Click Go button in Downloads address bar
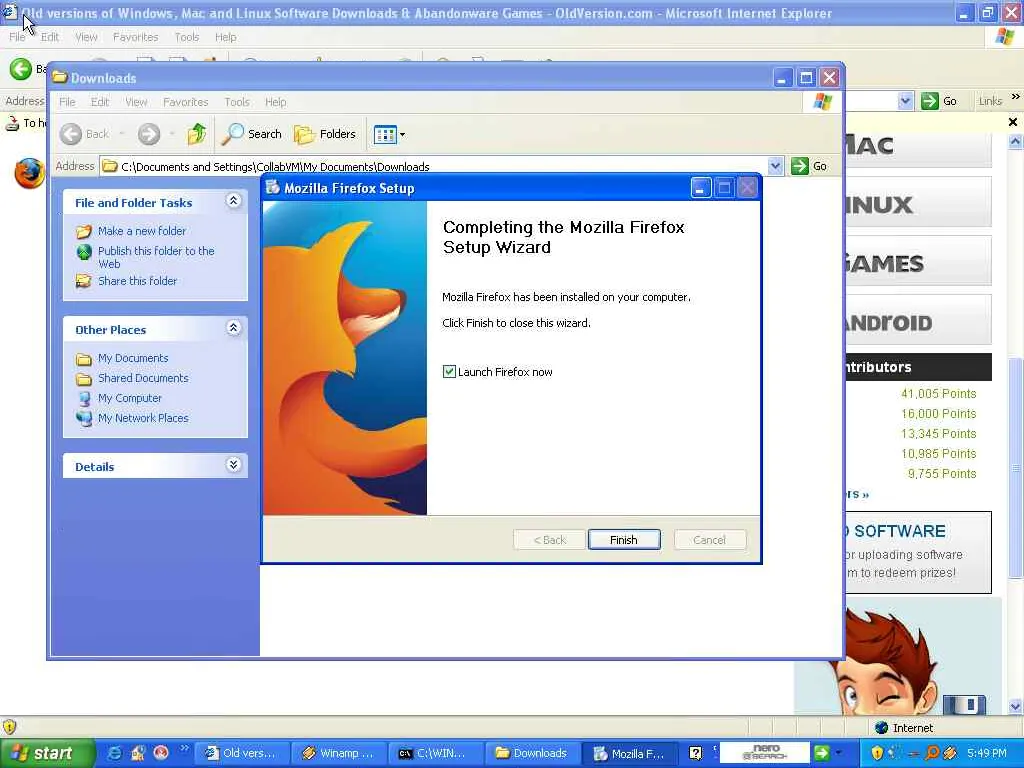 click(x=810, y=166)
